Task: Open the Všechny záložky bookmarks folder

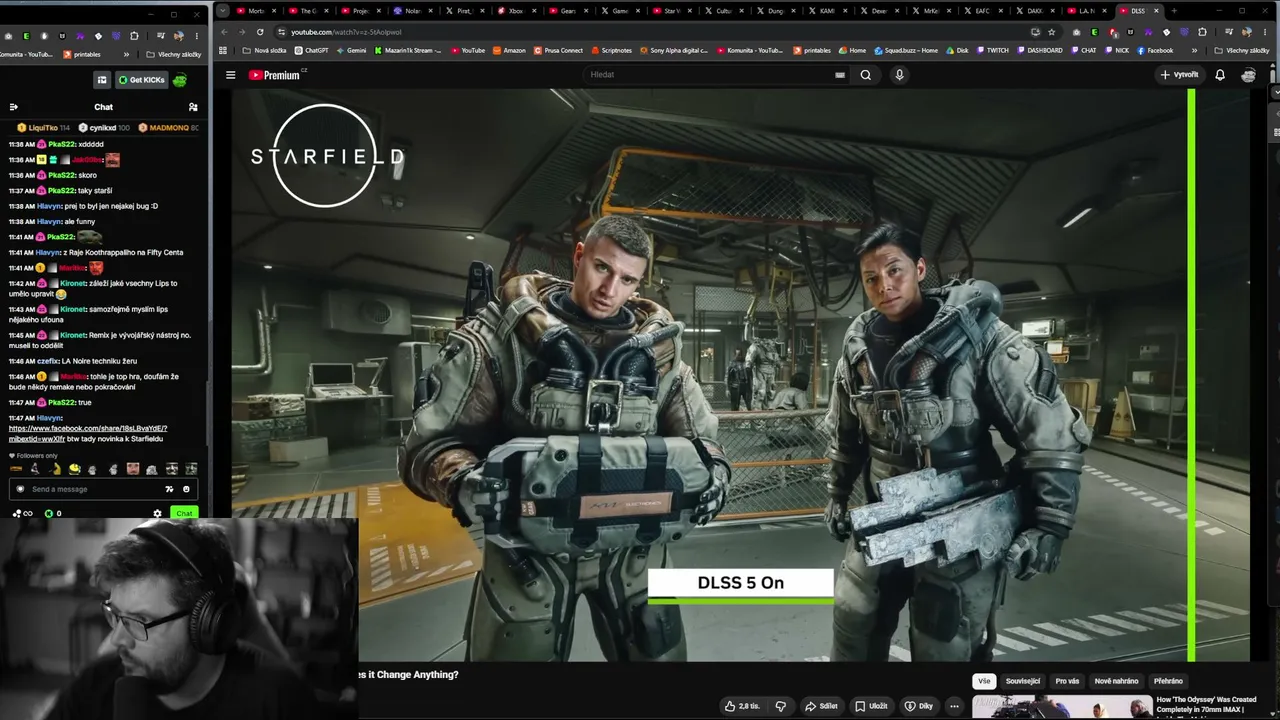Action: (1240, 50)
